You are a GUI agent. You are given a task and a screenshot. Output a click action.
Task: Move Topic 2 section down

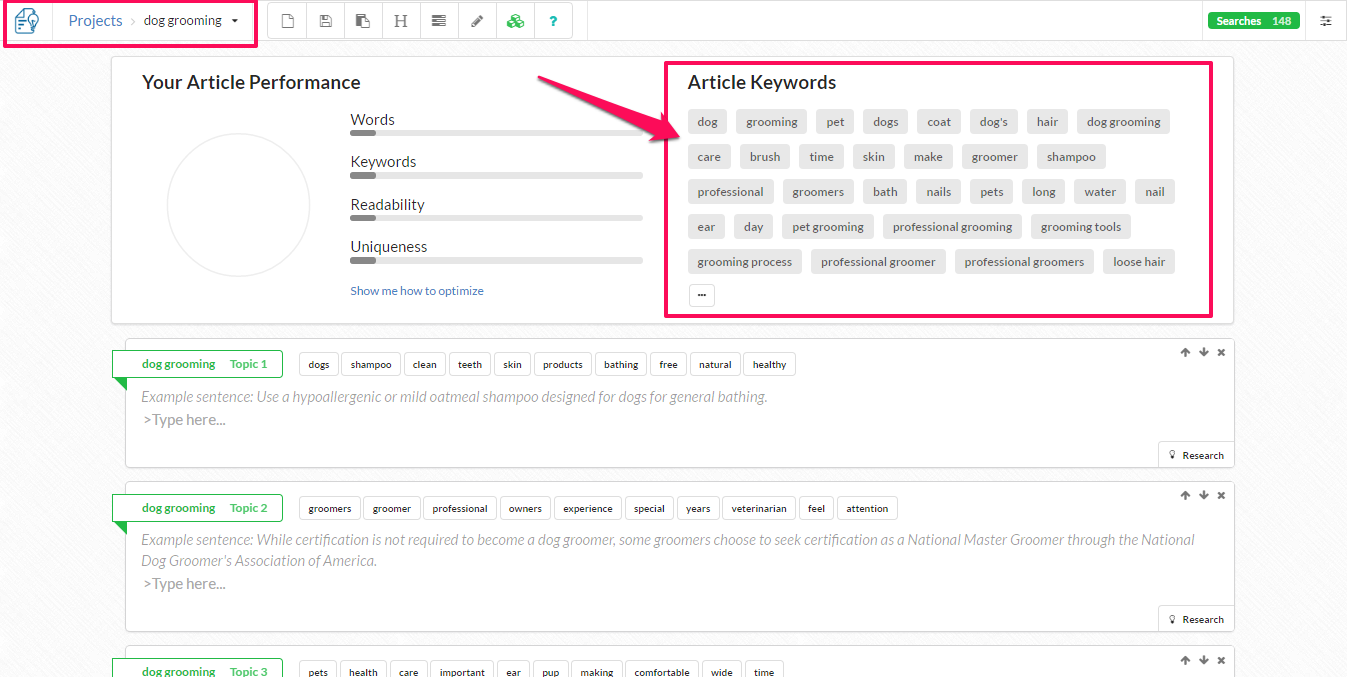1204,495
